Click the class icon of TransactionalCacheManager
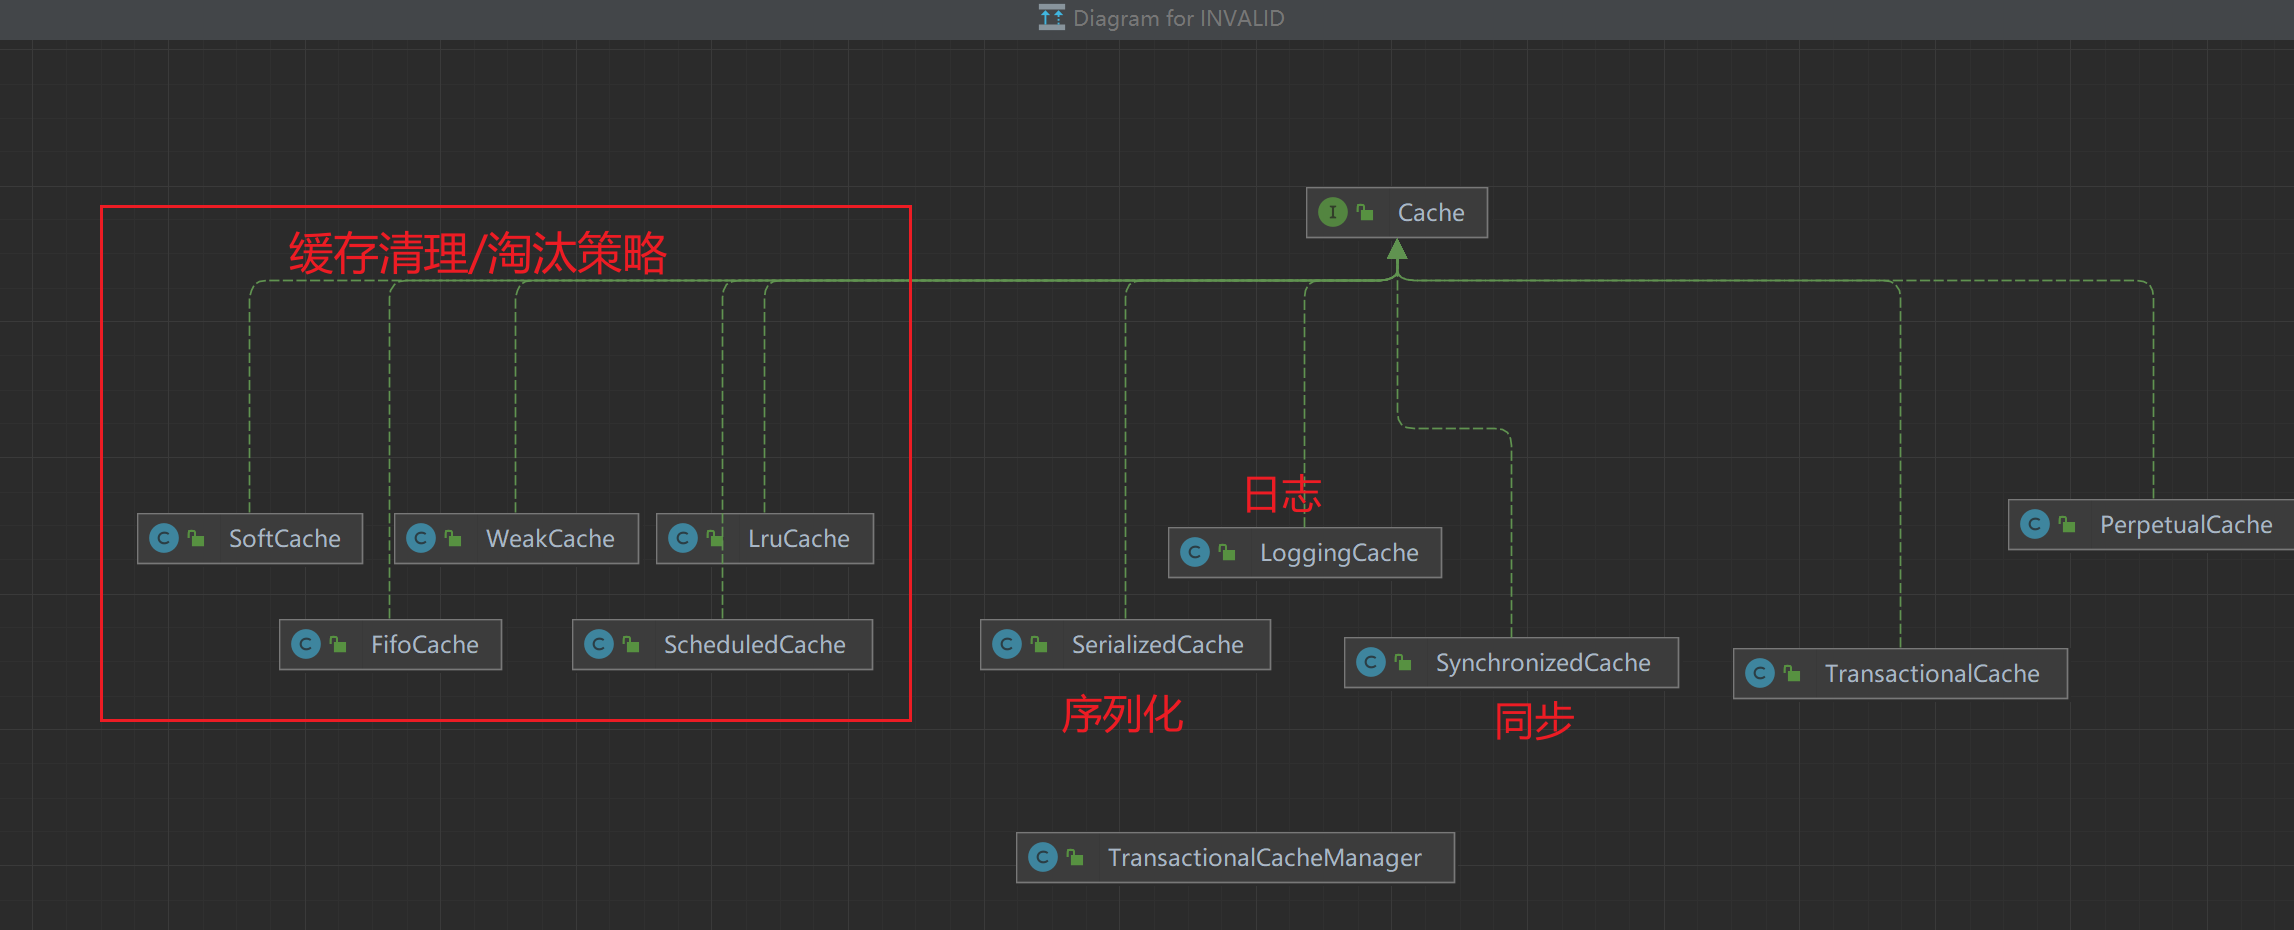 [x=1043, y=857]
